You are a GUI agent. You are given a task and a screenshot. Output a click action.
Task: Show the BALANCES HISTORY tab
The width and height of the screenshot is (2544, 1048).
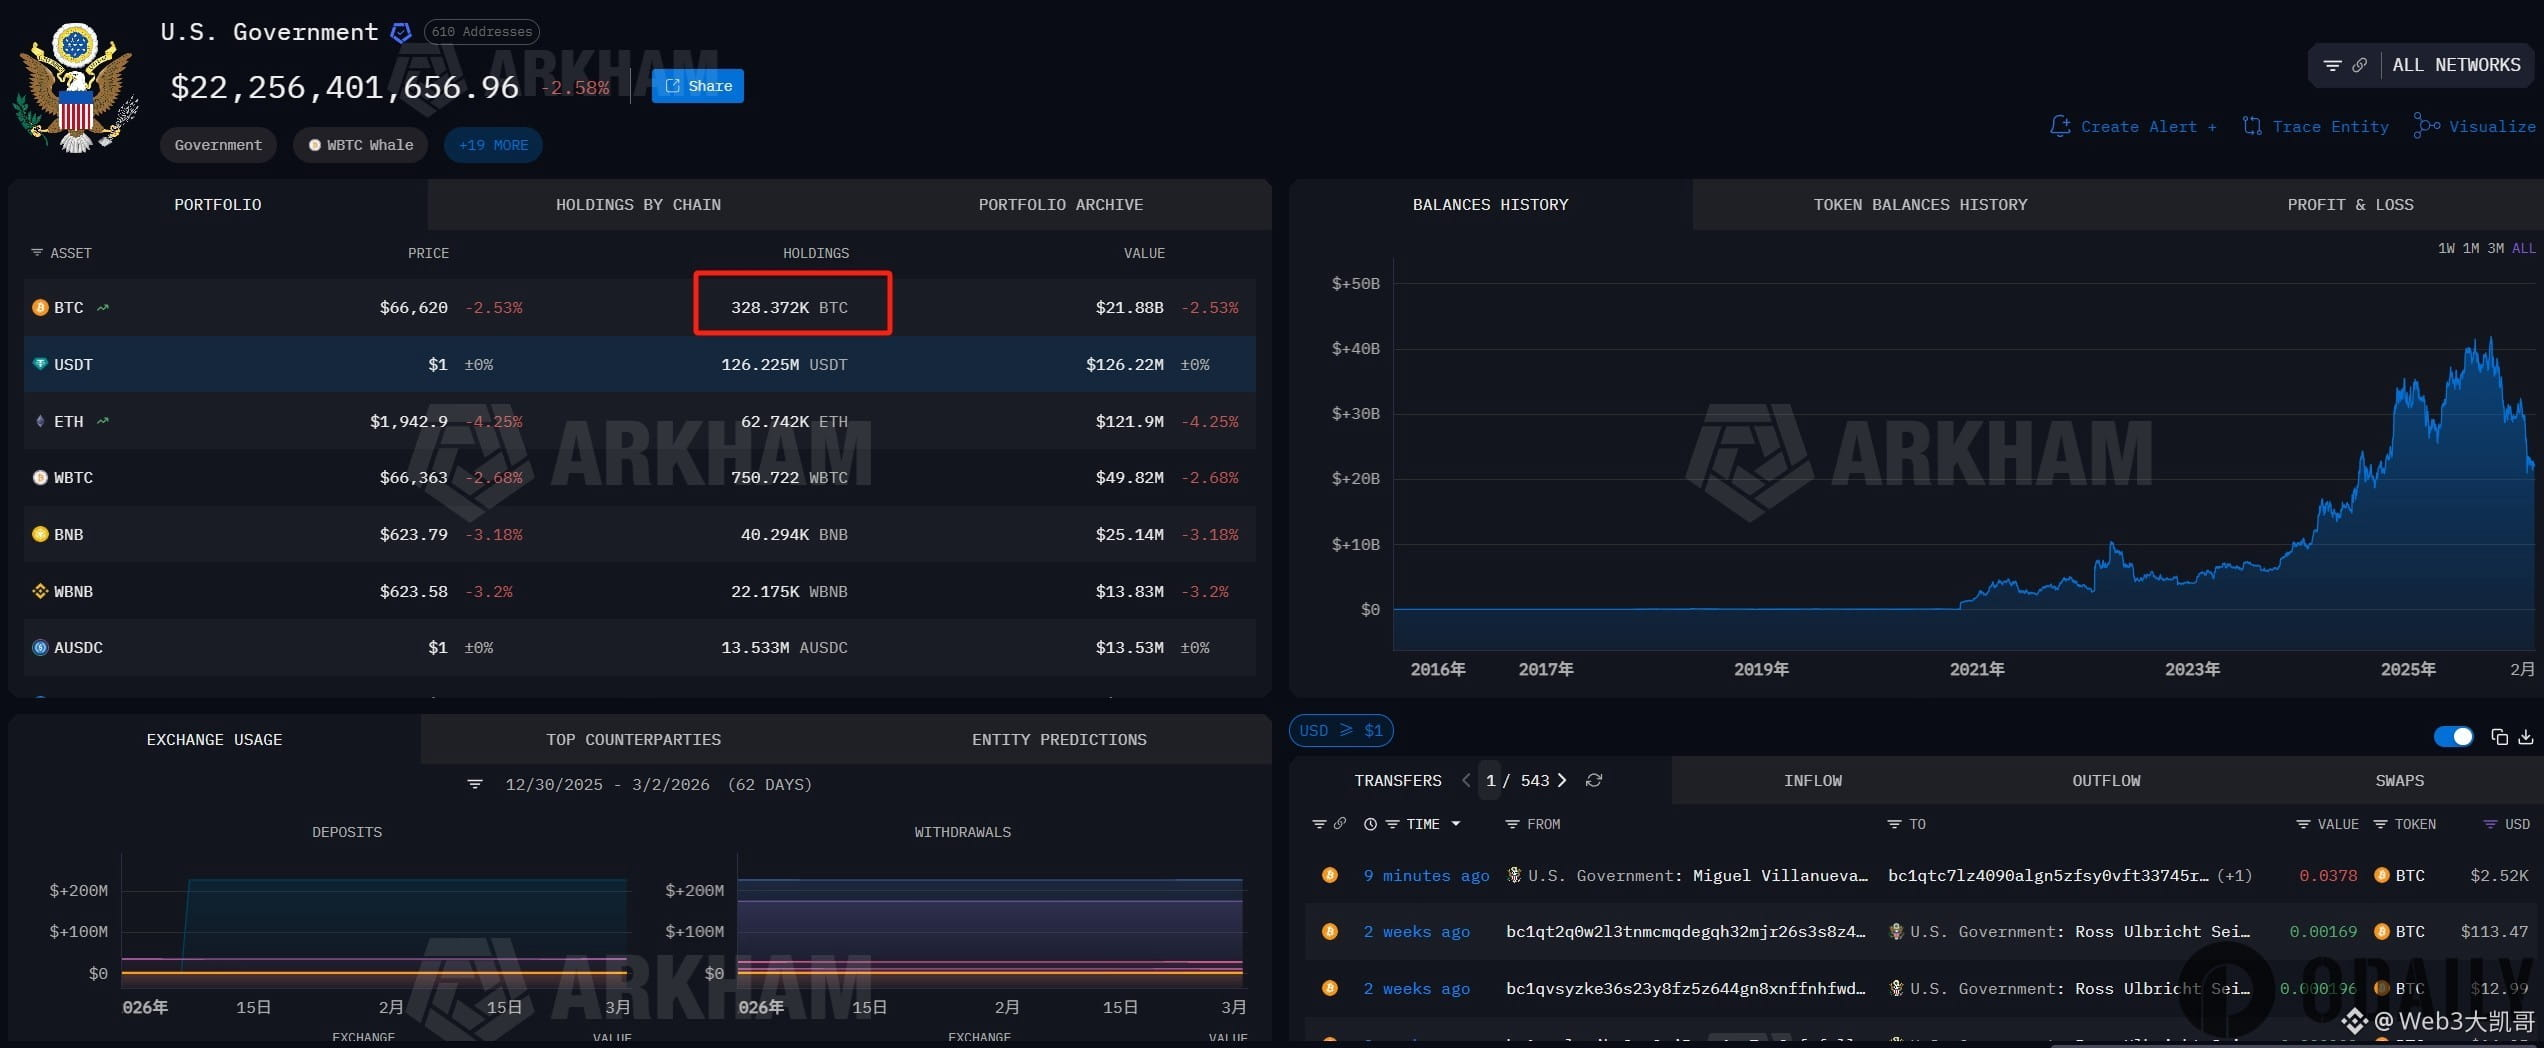coord(1490,205)
